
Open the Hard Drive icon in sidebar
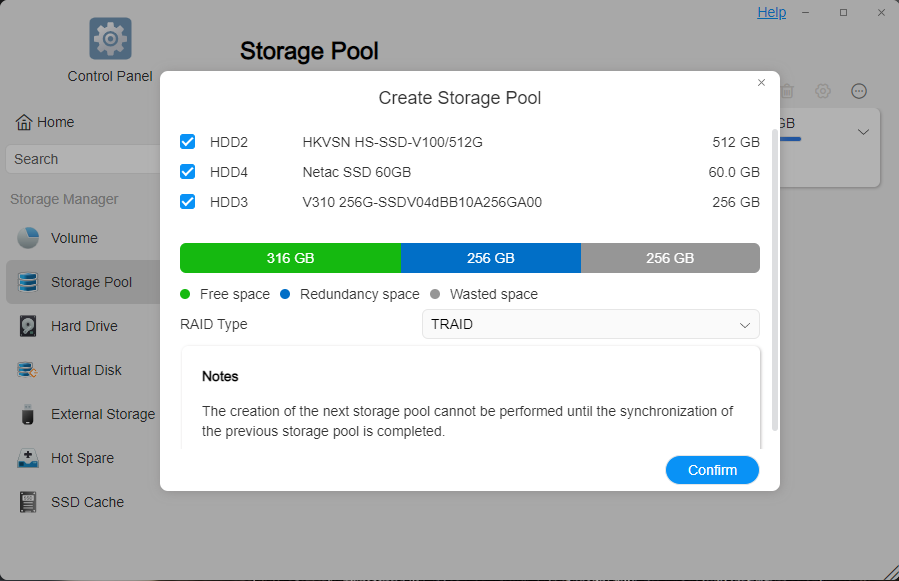[28, 326]
